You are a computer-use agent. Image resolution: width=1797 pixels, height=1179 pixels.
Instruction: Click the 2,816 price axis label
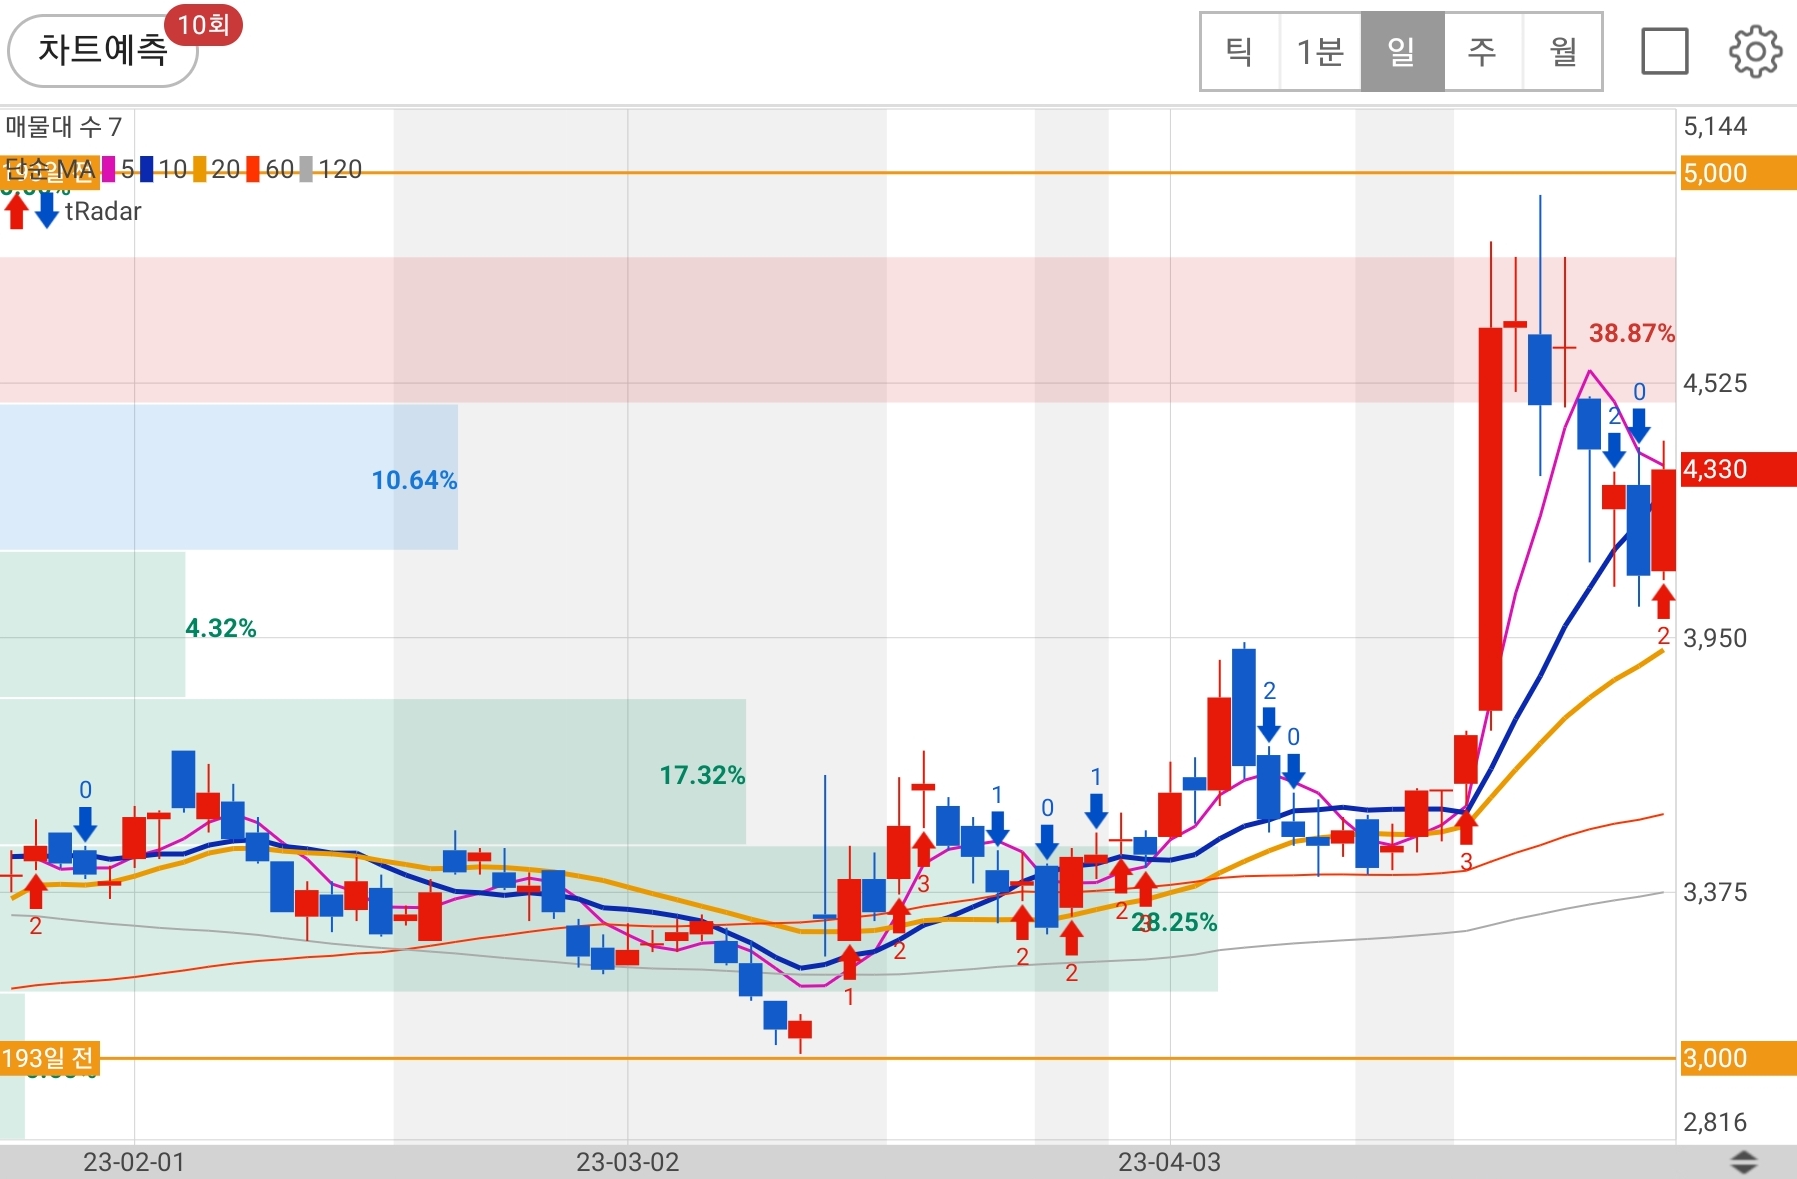coord(1715,1122)
